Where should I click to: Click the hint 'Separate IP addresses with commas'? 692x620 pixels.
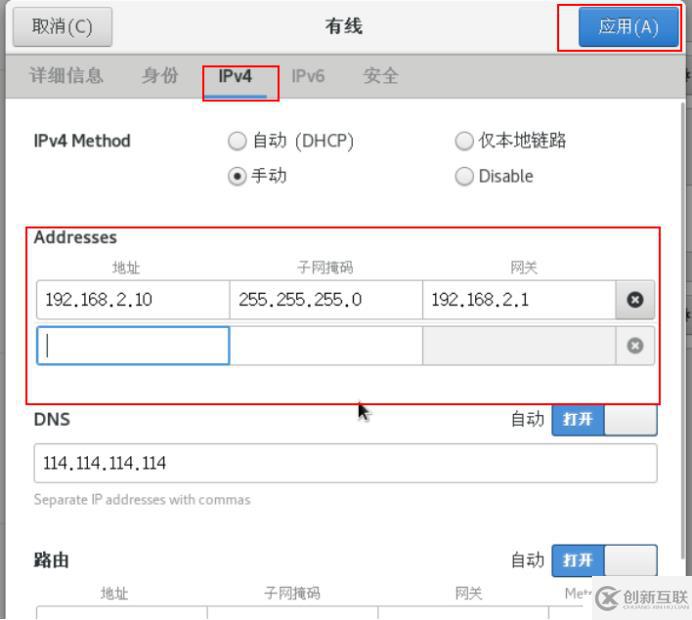[x=142, y=500]
